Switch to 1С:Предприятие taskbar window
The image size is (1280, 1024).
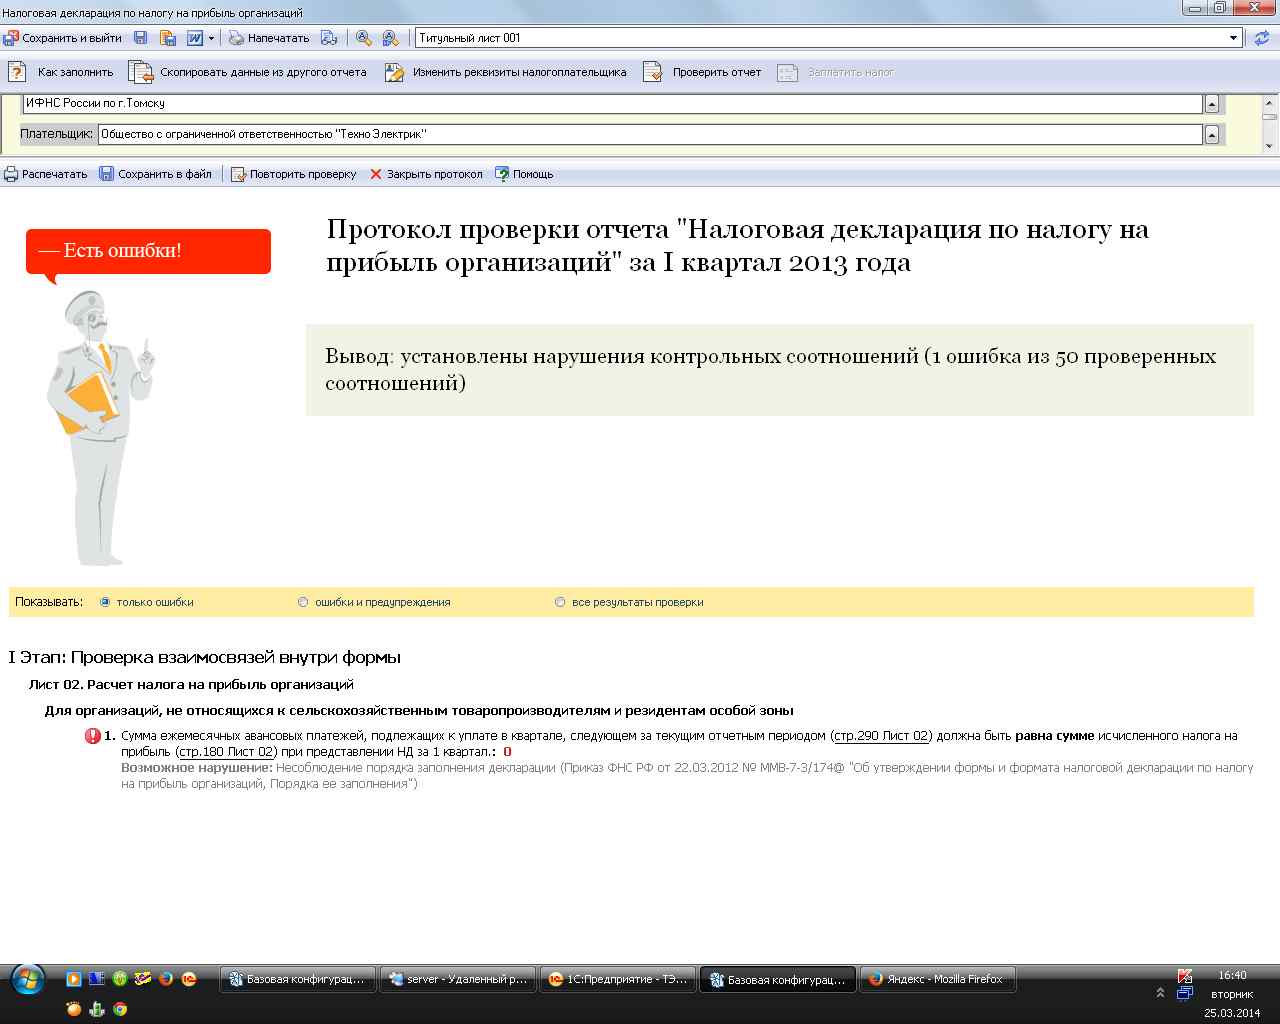click(618, 979)
